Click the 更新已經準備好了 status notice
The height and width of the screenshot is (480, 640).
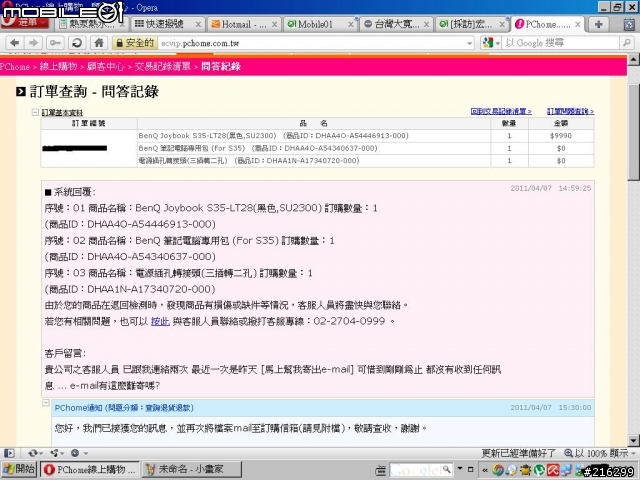518,453
